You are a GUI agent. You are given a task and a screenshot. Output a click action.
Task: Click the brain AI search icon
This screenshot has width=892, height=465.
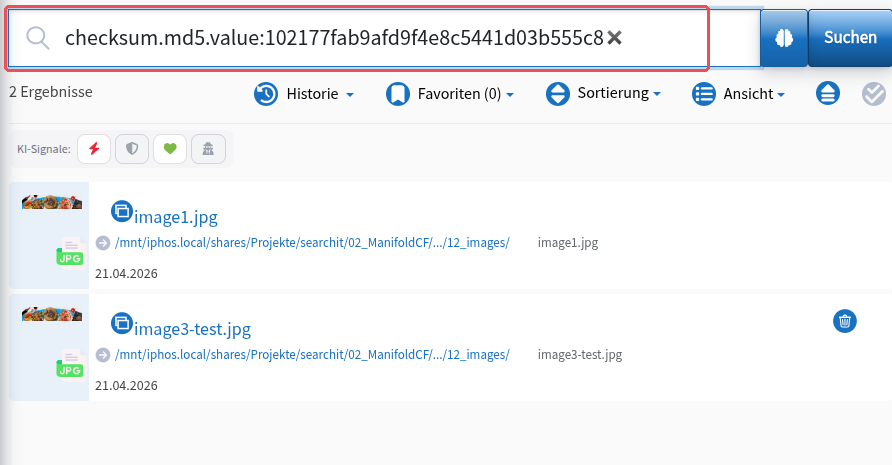[784, 38]
